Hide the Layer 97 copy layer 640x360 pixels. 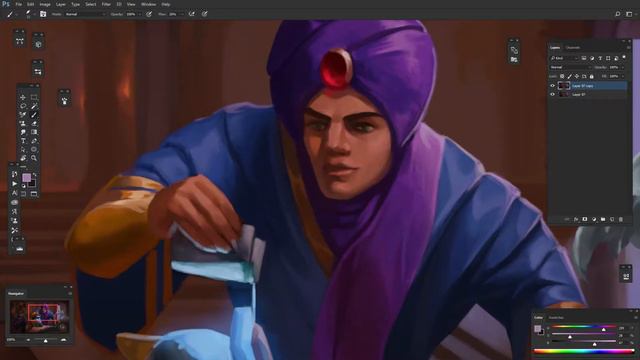[x=553, y=86]
